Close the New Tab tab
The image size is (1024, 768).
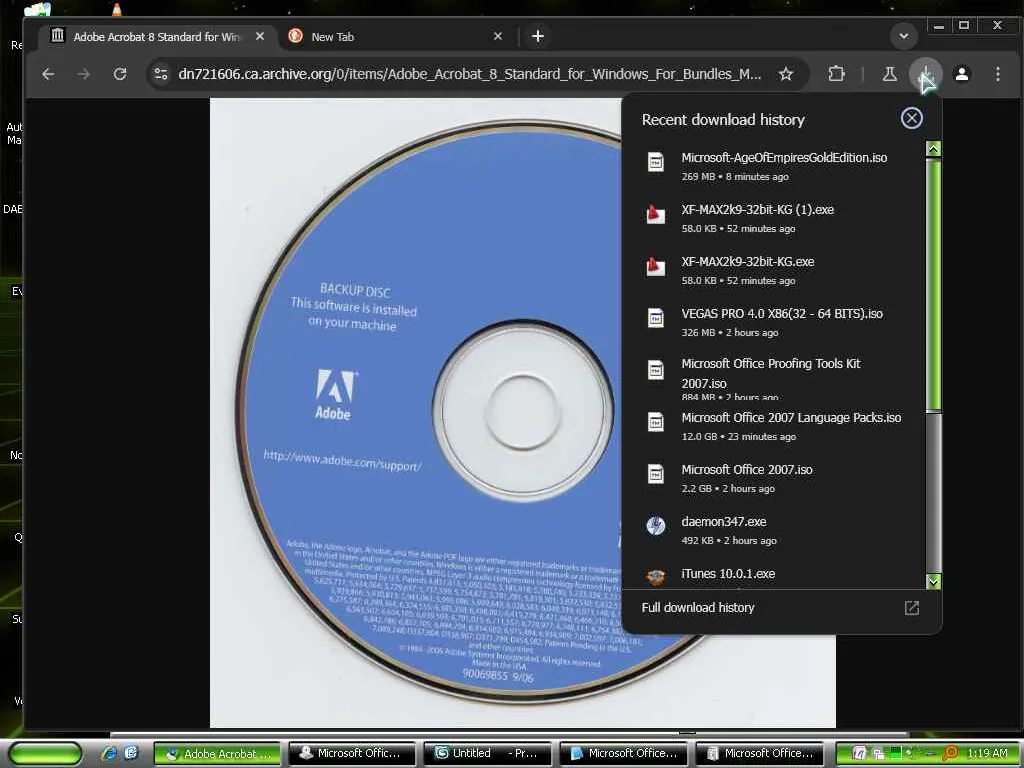[x=498, y=37]
